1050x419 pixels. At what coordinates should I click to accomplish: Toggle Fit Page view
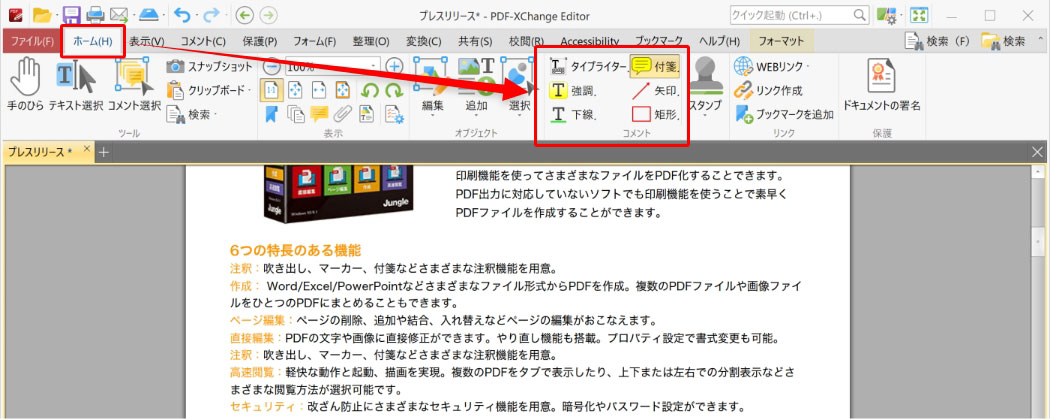[x=295, y=90]
